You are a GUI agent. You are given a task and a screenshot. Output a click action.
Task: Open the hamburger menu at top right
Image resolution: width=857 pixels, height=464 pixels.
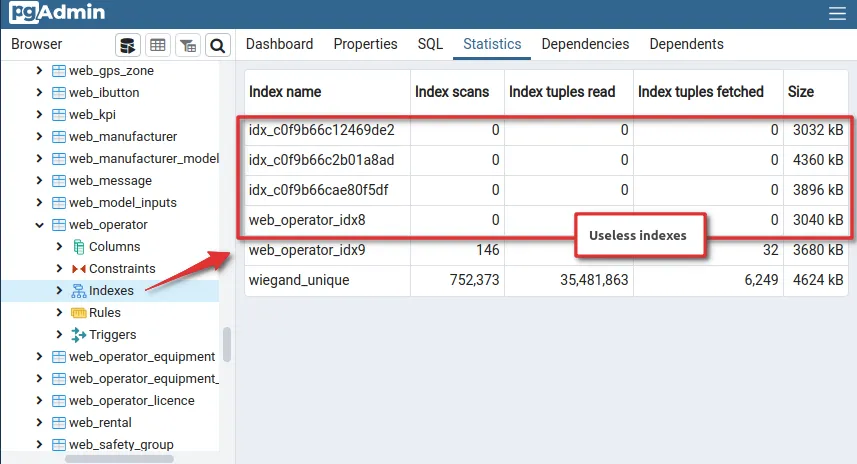(x=837, y=13)
